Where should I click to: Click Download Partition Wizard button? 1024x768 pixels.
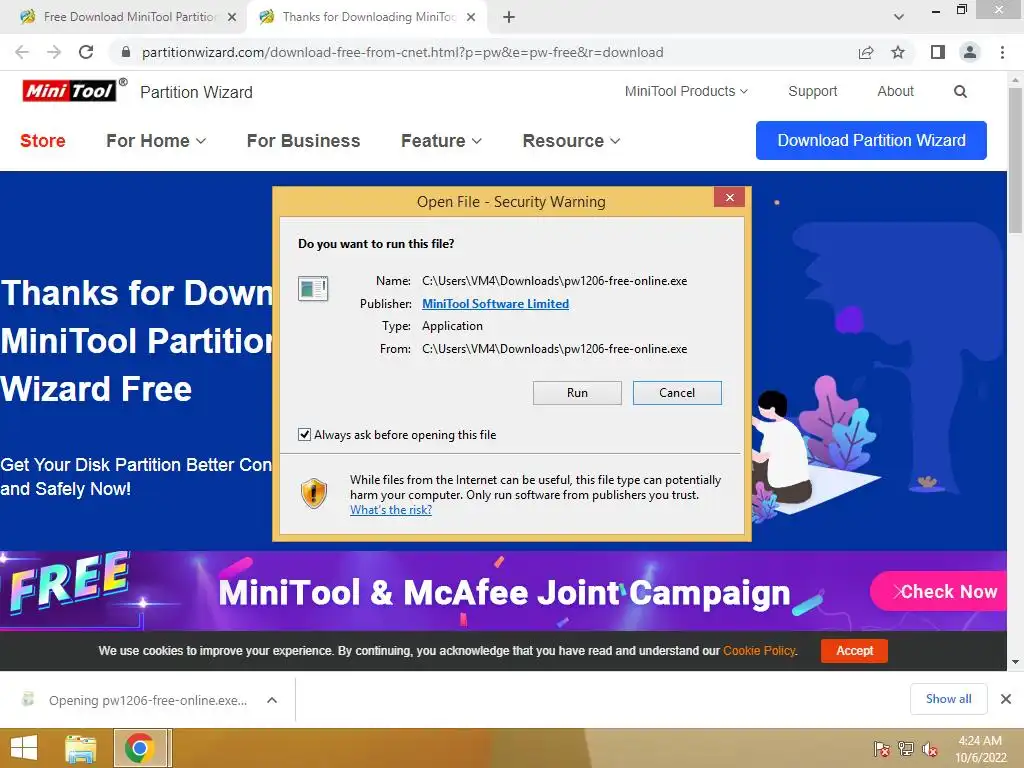pos(871,140)
